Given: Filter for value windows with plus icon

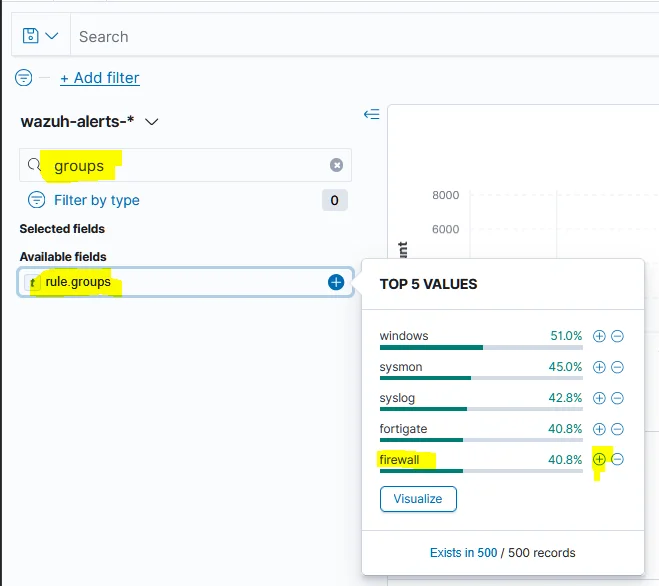Looking at the screenshot, I should (599, 336).
